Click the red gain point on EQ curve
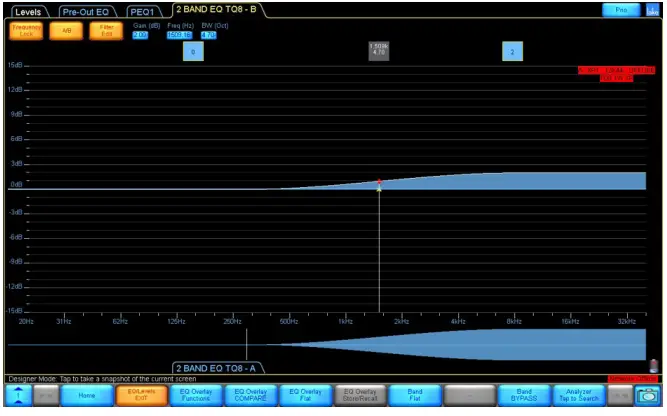 click(379, 182)
